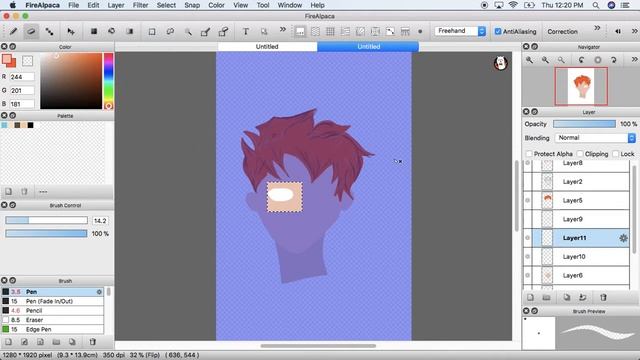Open the Blending mode dropdown
This screenshot has height=360, width=640.
pos(596,138)
